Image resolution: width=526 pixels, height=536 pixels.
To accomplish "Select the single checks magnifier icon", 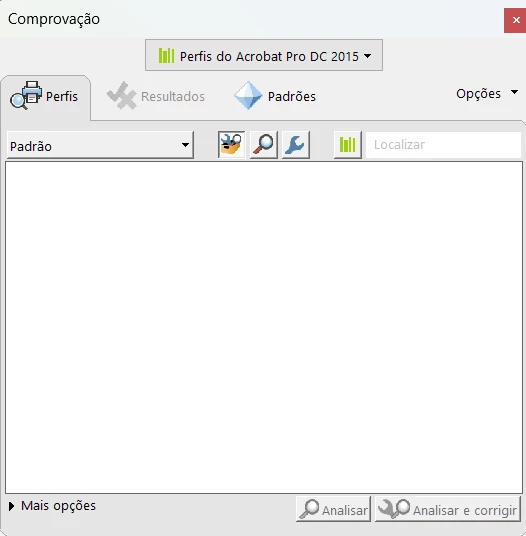I will 264,145.
